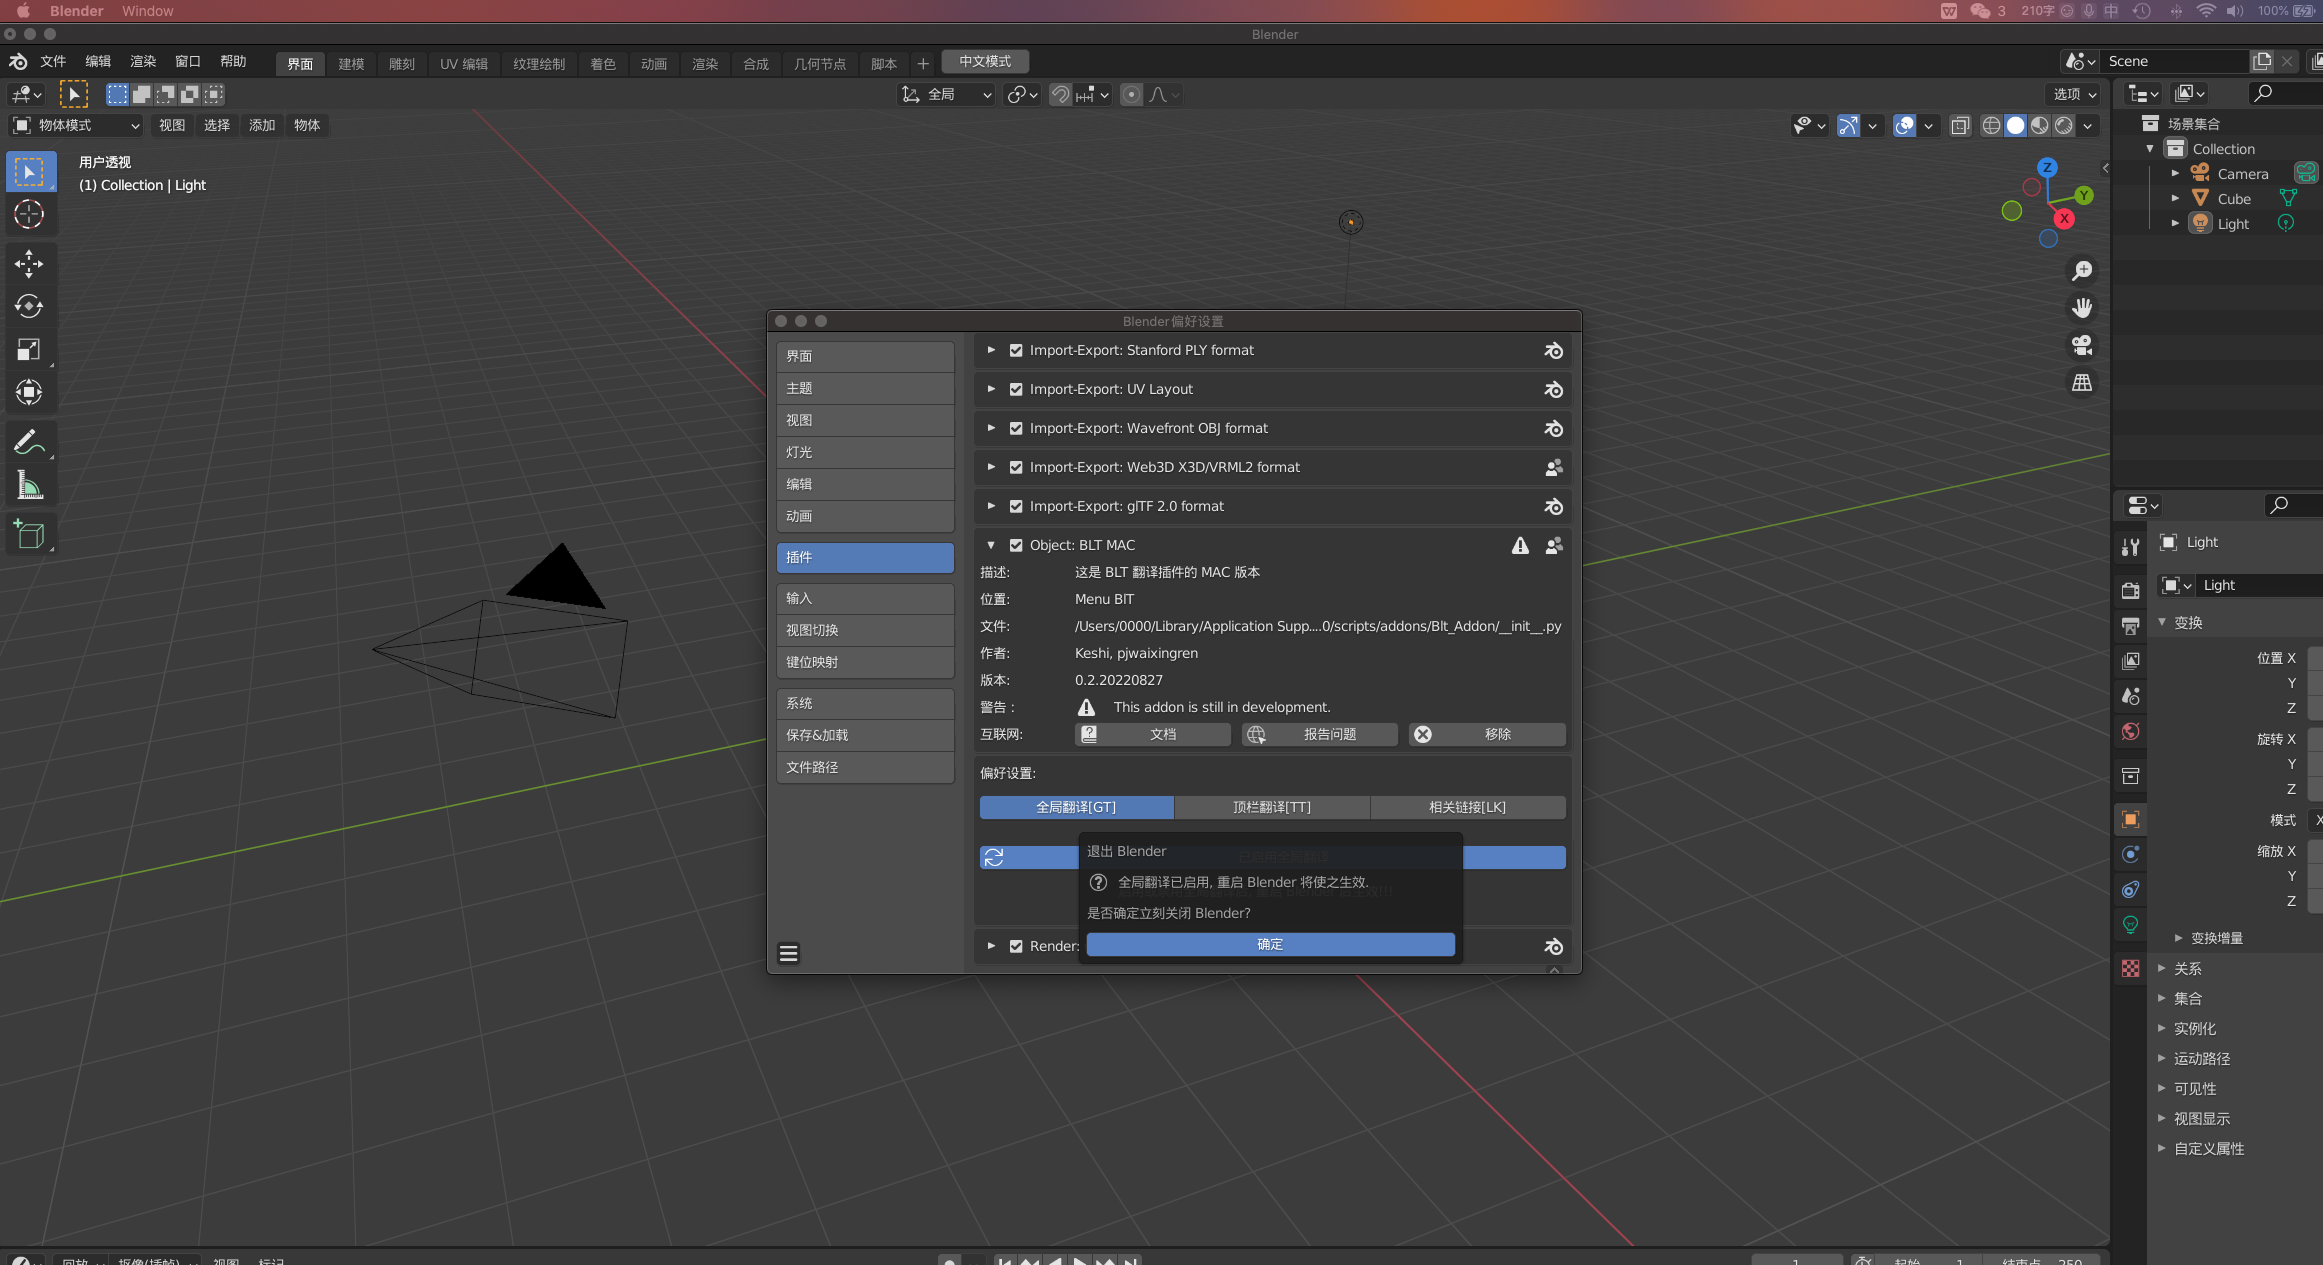Expand Import-Export: glTF 2.0 format details
The width and height of the screenshot is (2323, 1265).
991,506
